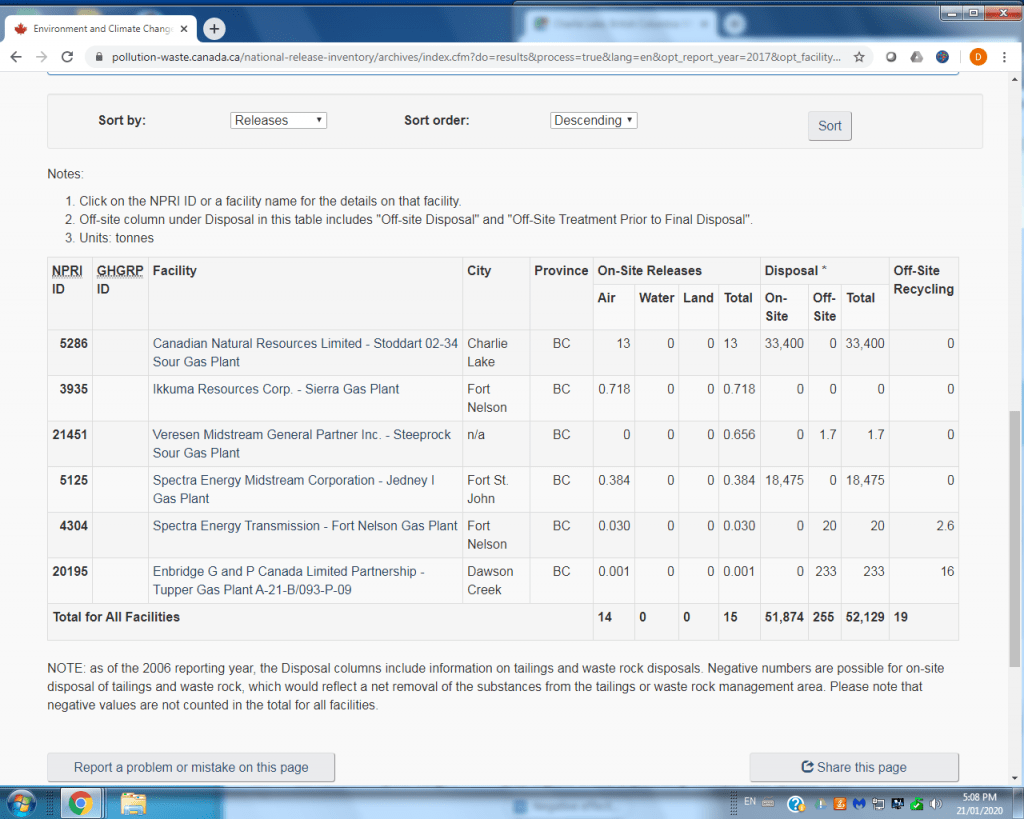Open the Sort by dropdown showing Releases
Screen dimensions: 1024x819
pyautogui.click(x=278, y=120)
